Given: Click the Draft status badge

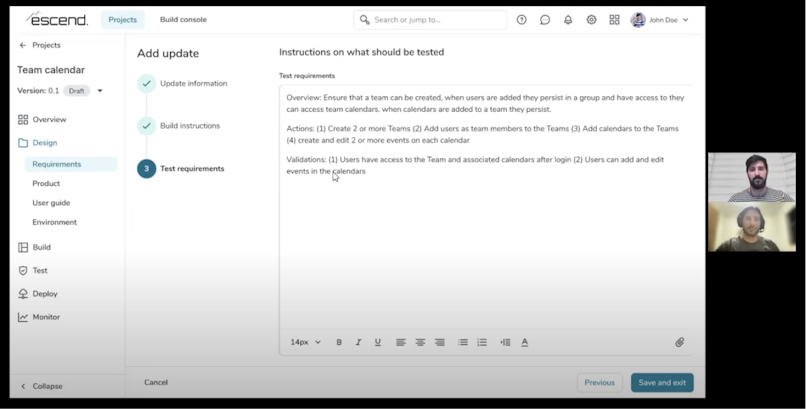Looking at the screenshot, I should pos(77,91).
